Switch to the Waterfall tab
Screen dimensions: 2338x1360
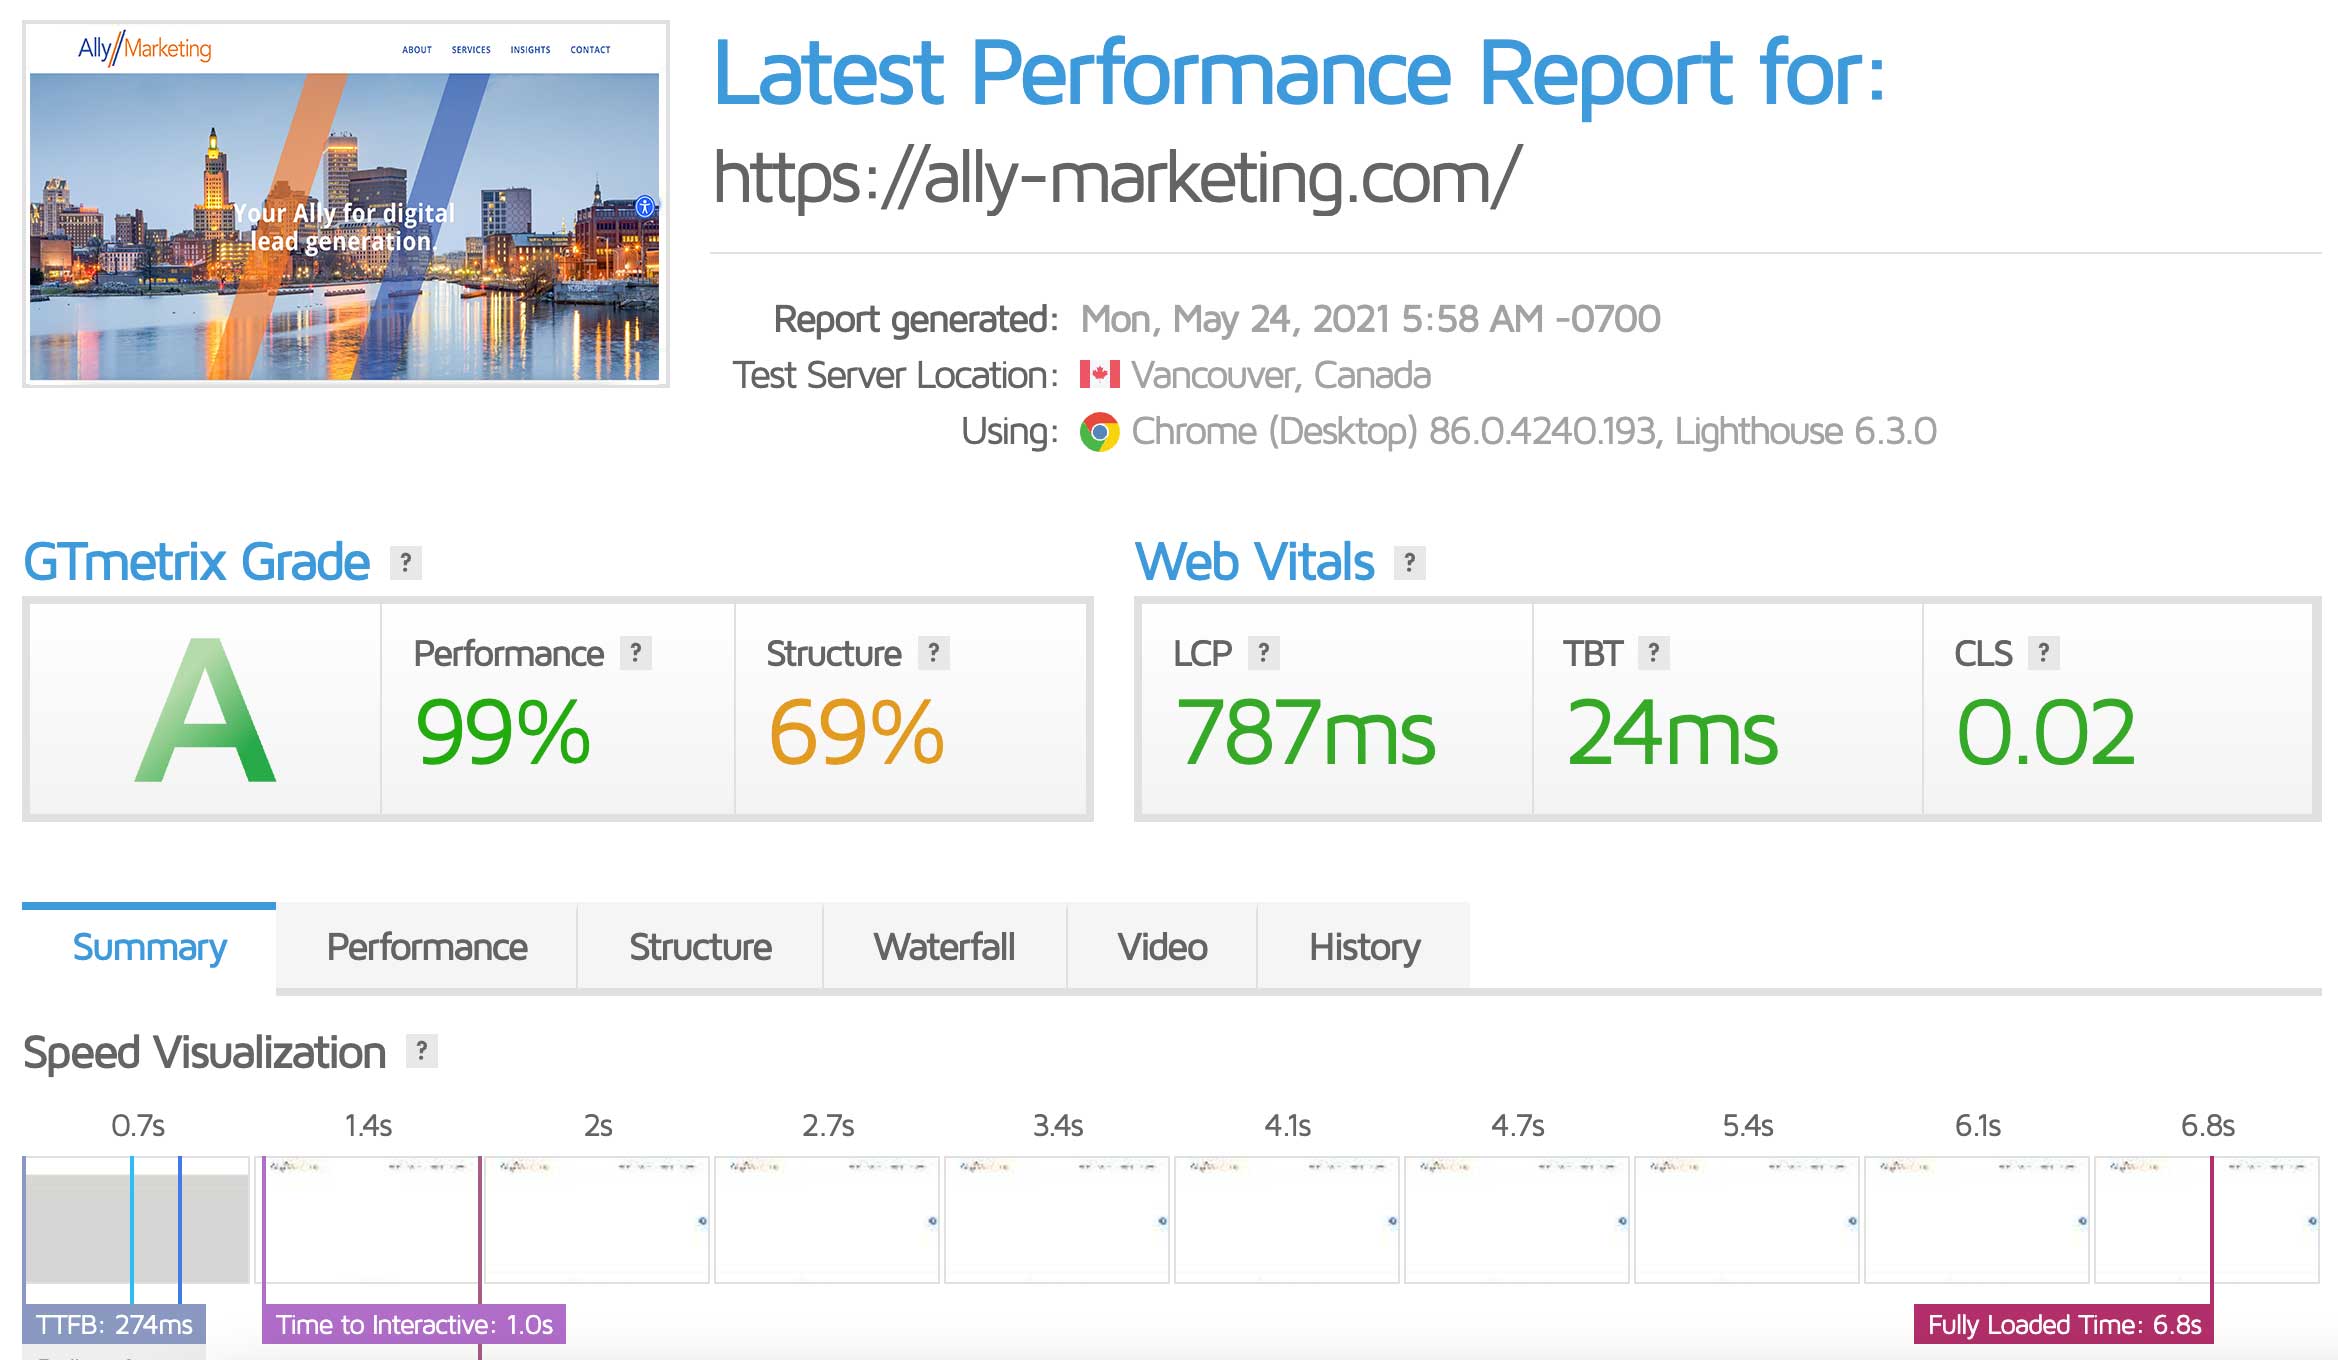[x=944, y=946]
